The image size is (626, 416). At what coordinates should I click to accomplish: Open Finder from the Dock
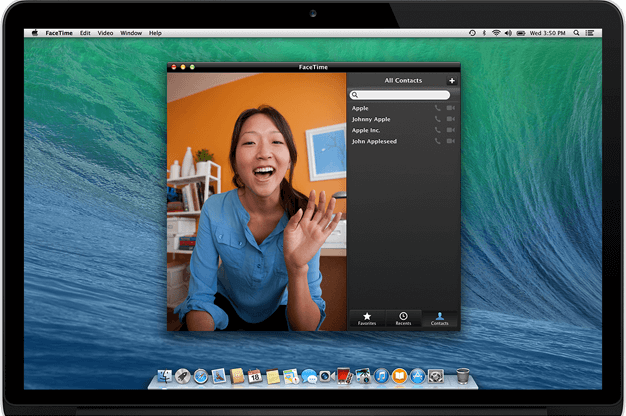[x=164, y=376]
